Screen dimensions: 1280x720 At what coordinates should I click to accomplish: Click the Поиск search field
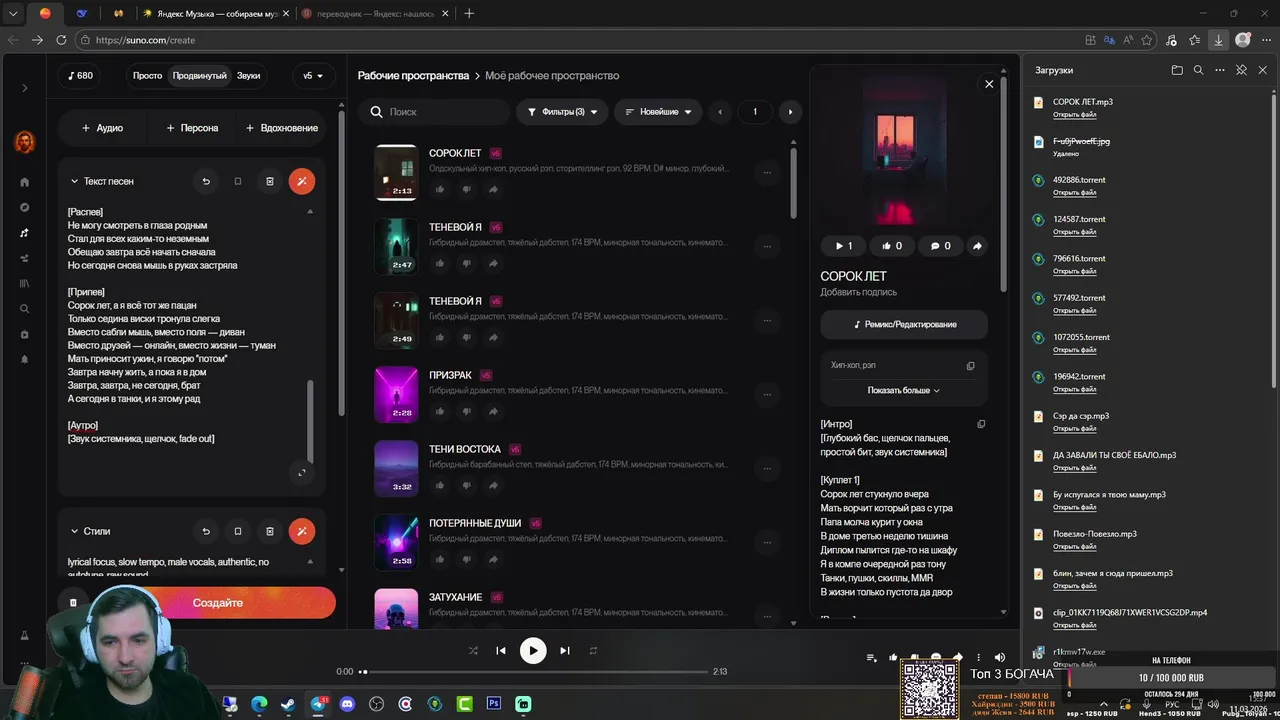coord(435,112)
